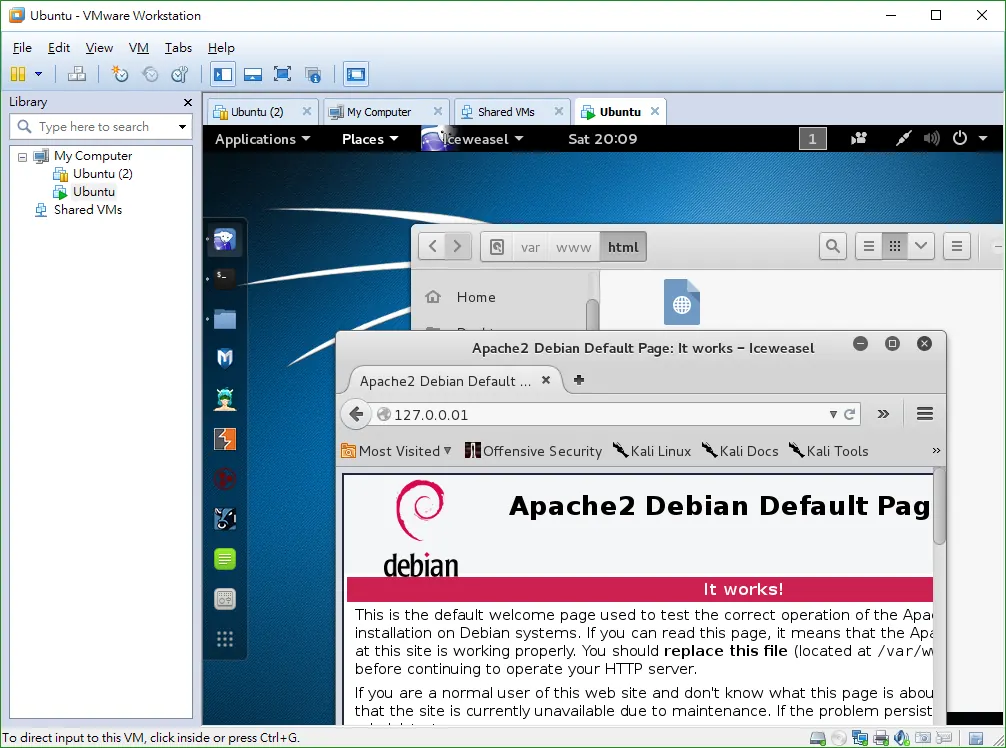Show all applications grid in dock
Image resolution: width=1006 pixels, height=748 pixels.
coord(225,639)
